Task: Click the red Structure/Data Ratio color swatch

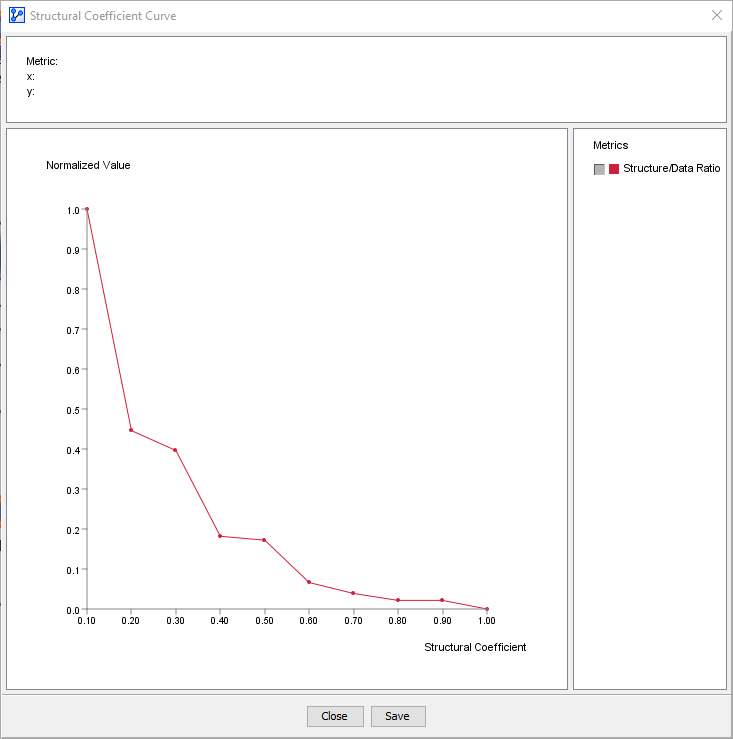Action: coord(614,169)
